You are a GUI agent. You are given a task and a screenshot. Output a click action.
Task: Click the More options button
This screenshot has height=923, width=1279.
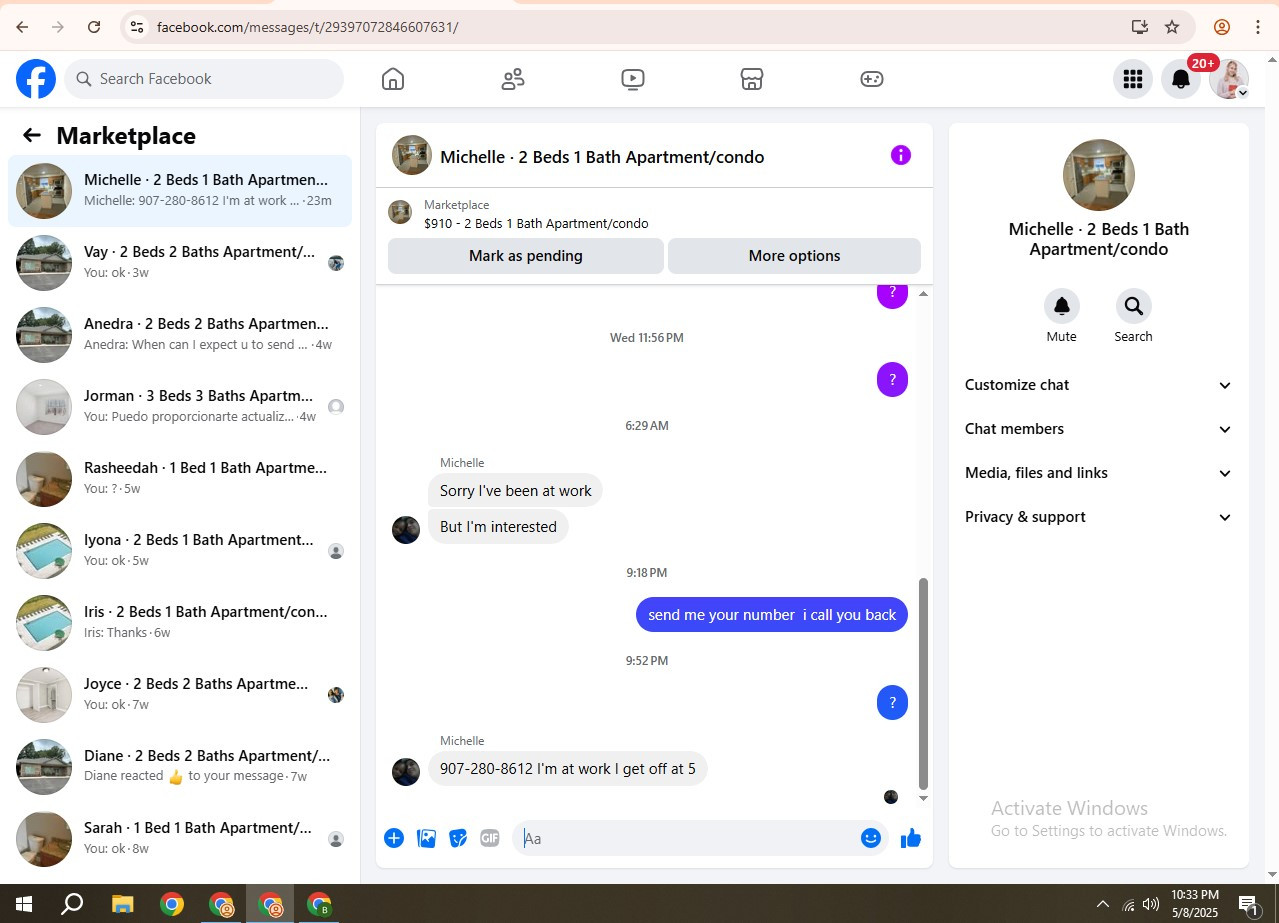[794, 256]
